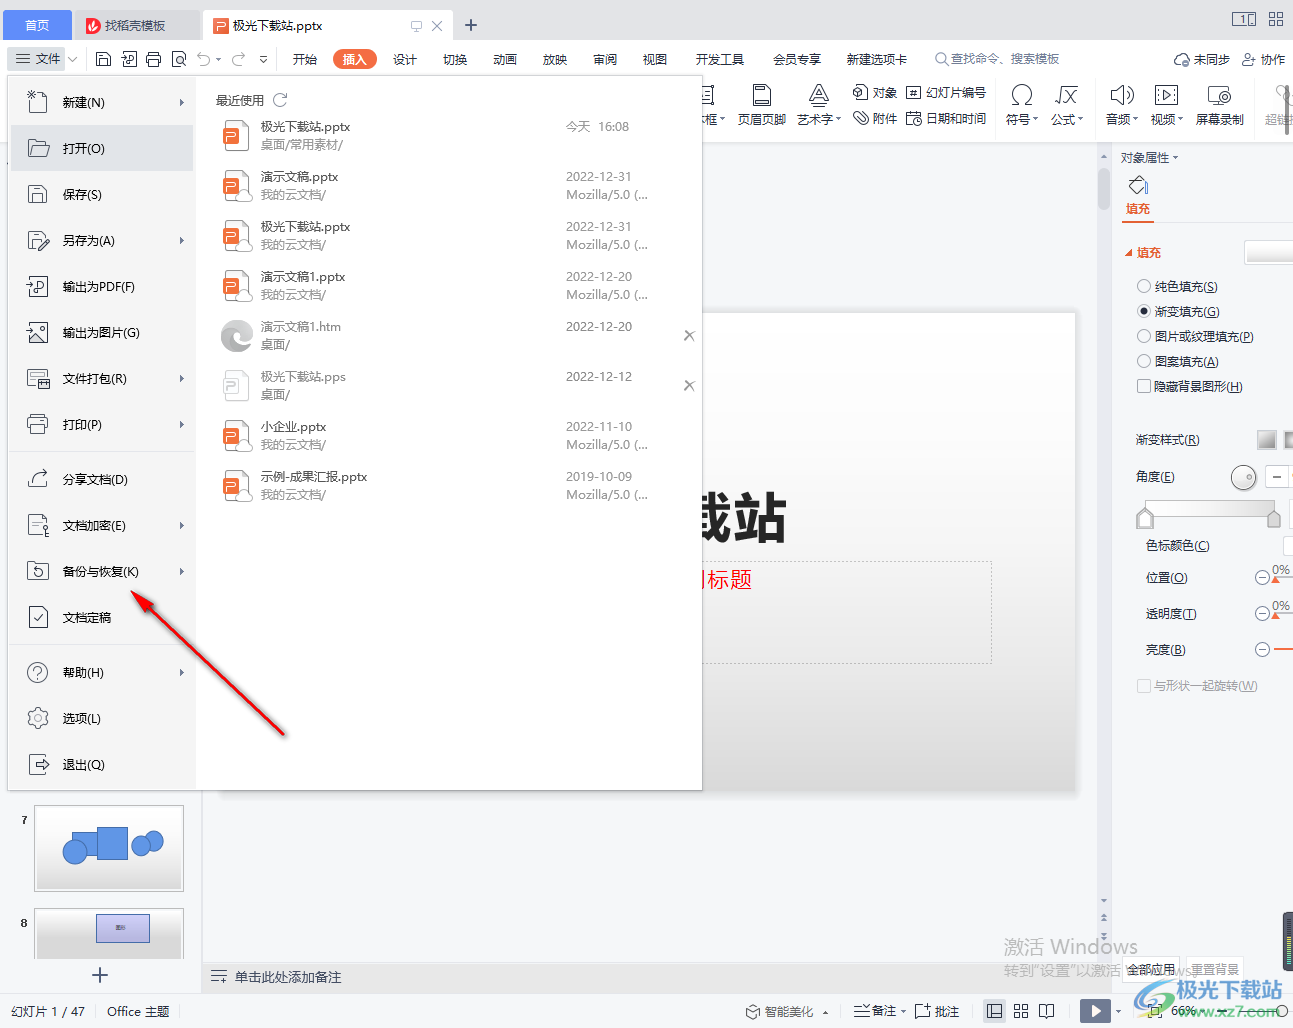
Task: Open recent file 小企业.pptx
Action: pyautogui.click(x=450, y=435)
